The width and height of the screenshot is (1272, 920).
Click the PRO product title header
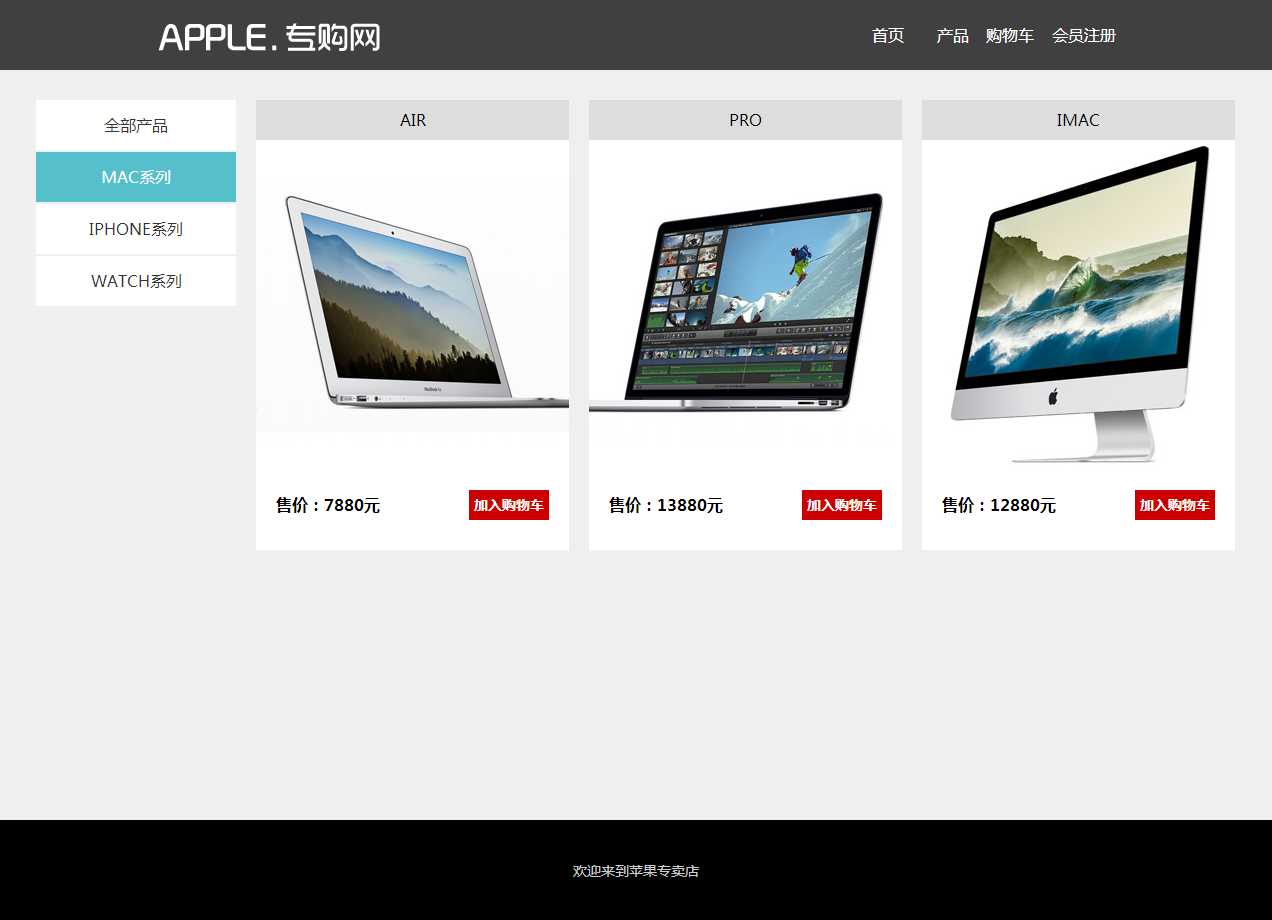[745, 120]
